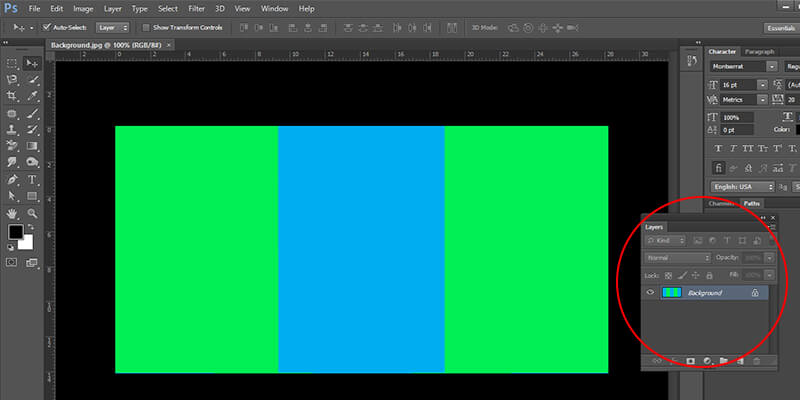Select the Path Selection tool
Viewport: 800px width, 400px height.
tap(12, 196)
